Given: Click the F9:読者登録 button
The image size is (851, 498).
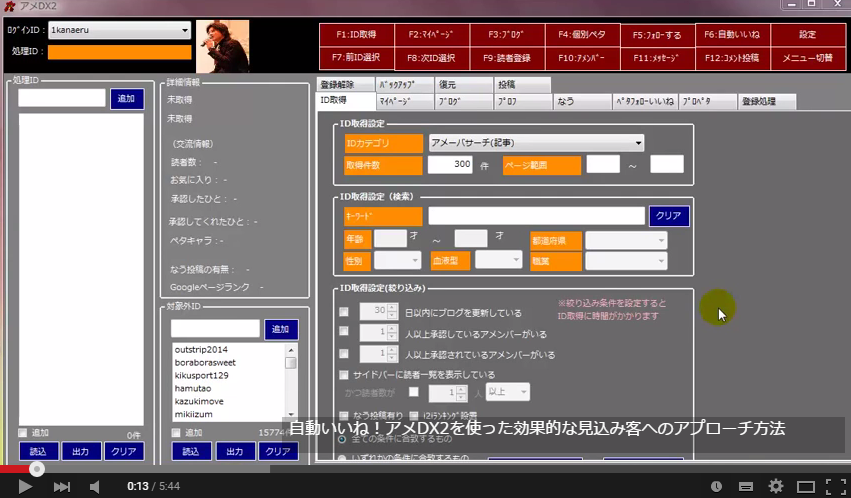Looking at the screenshot, I should coord(506,58).
